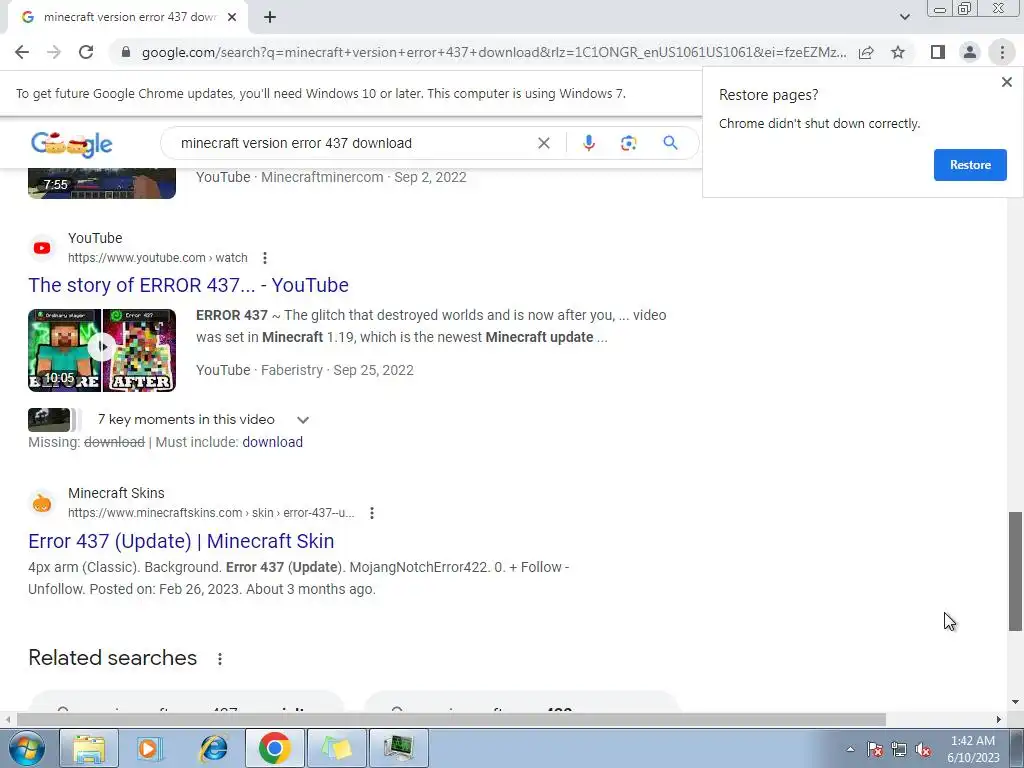Screen dimensions: 1024x768
Task: Click the muted volume tray icon
Action: click(x=923, y=749)
